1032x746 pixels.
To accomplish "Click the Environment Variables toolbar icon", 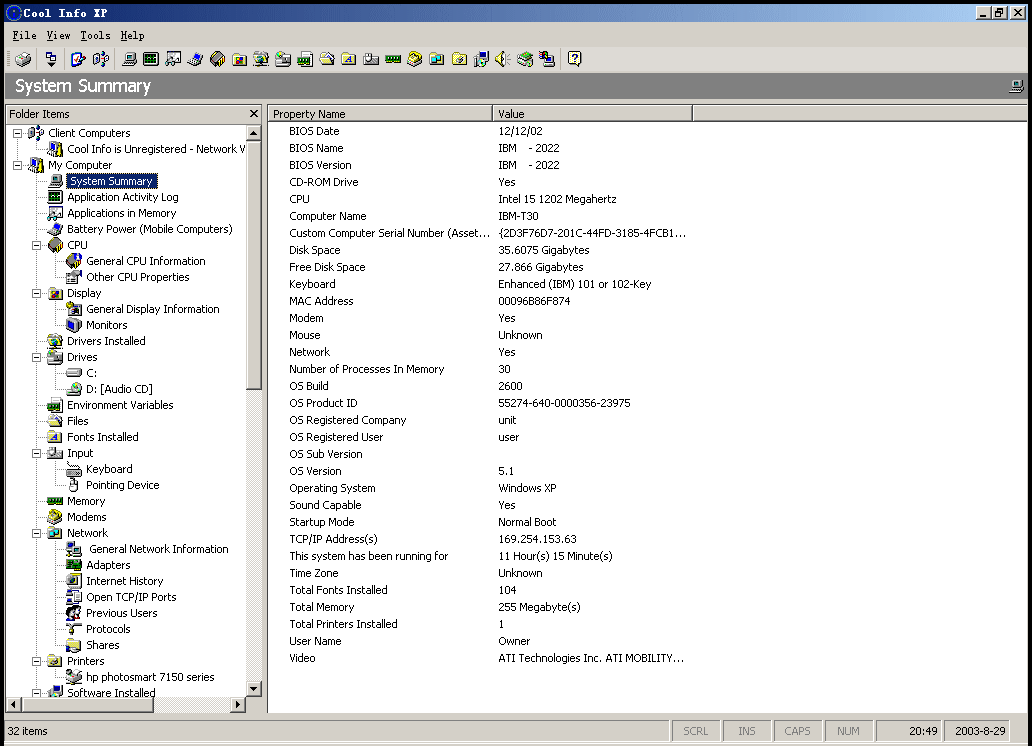I will (x=305, y=59).
